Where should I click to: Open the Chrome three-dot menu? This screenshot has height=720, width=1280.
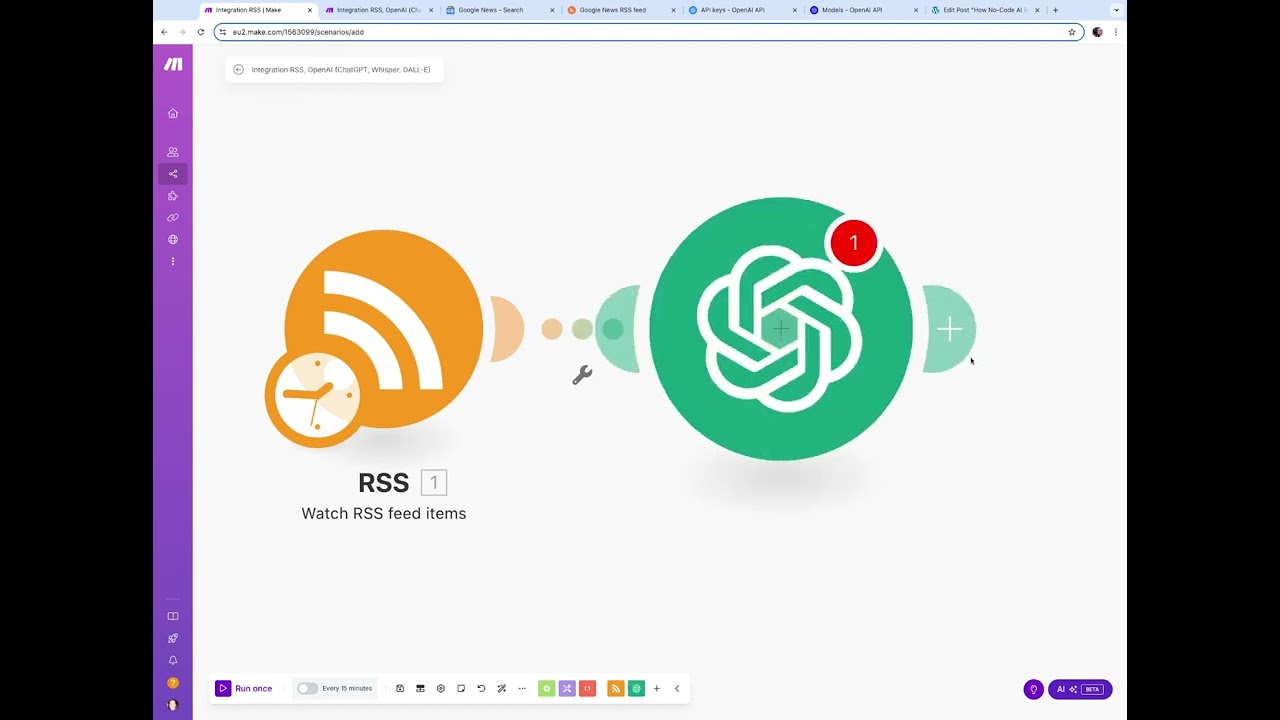[x=1116, y=32]
